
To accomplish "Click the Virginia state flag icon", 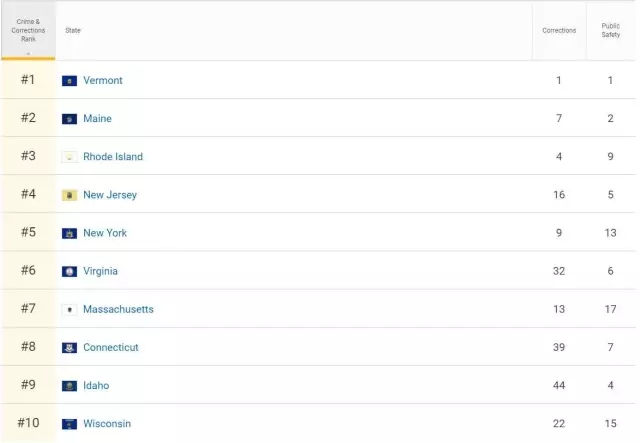I will click(x=69, y=271).
